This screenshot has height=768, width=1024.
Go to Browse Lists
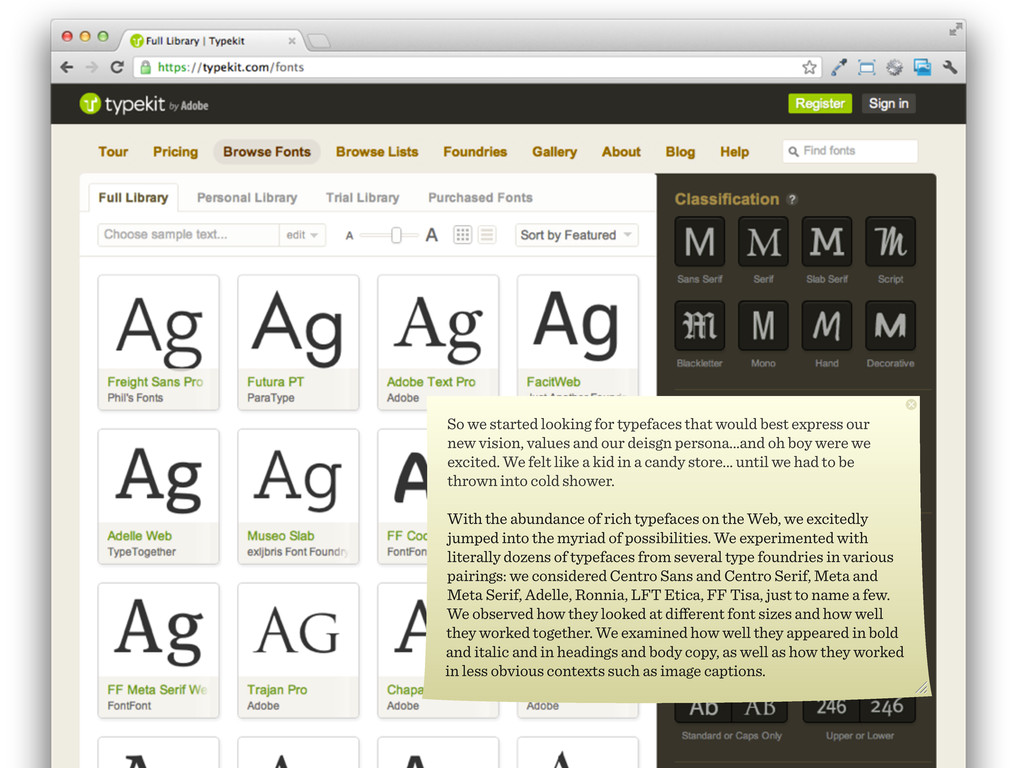click(377, 152)
